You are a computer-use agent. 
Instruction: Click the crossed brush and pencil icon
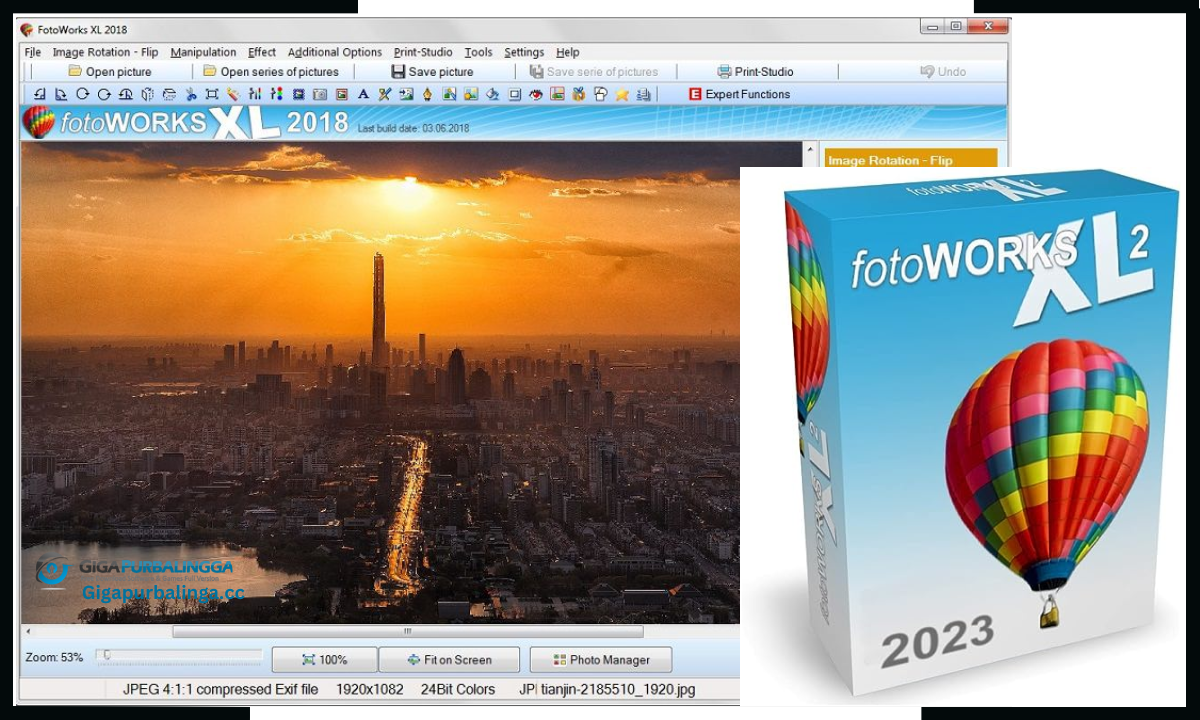pos(385,94)
